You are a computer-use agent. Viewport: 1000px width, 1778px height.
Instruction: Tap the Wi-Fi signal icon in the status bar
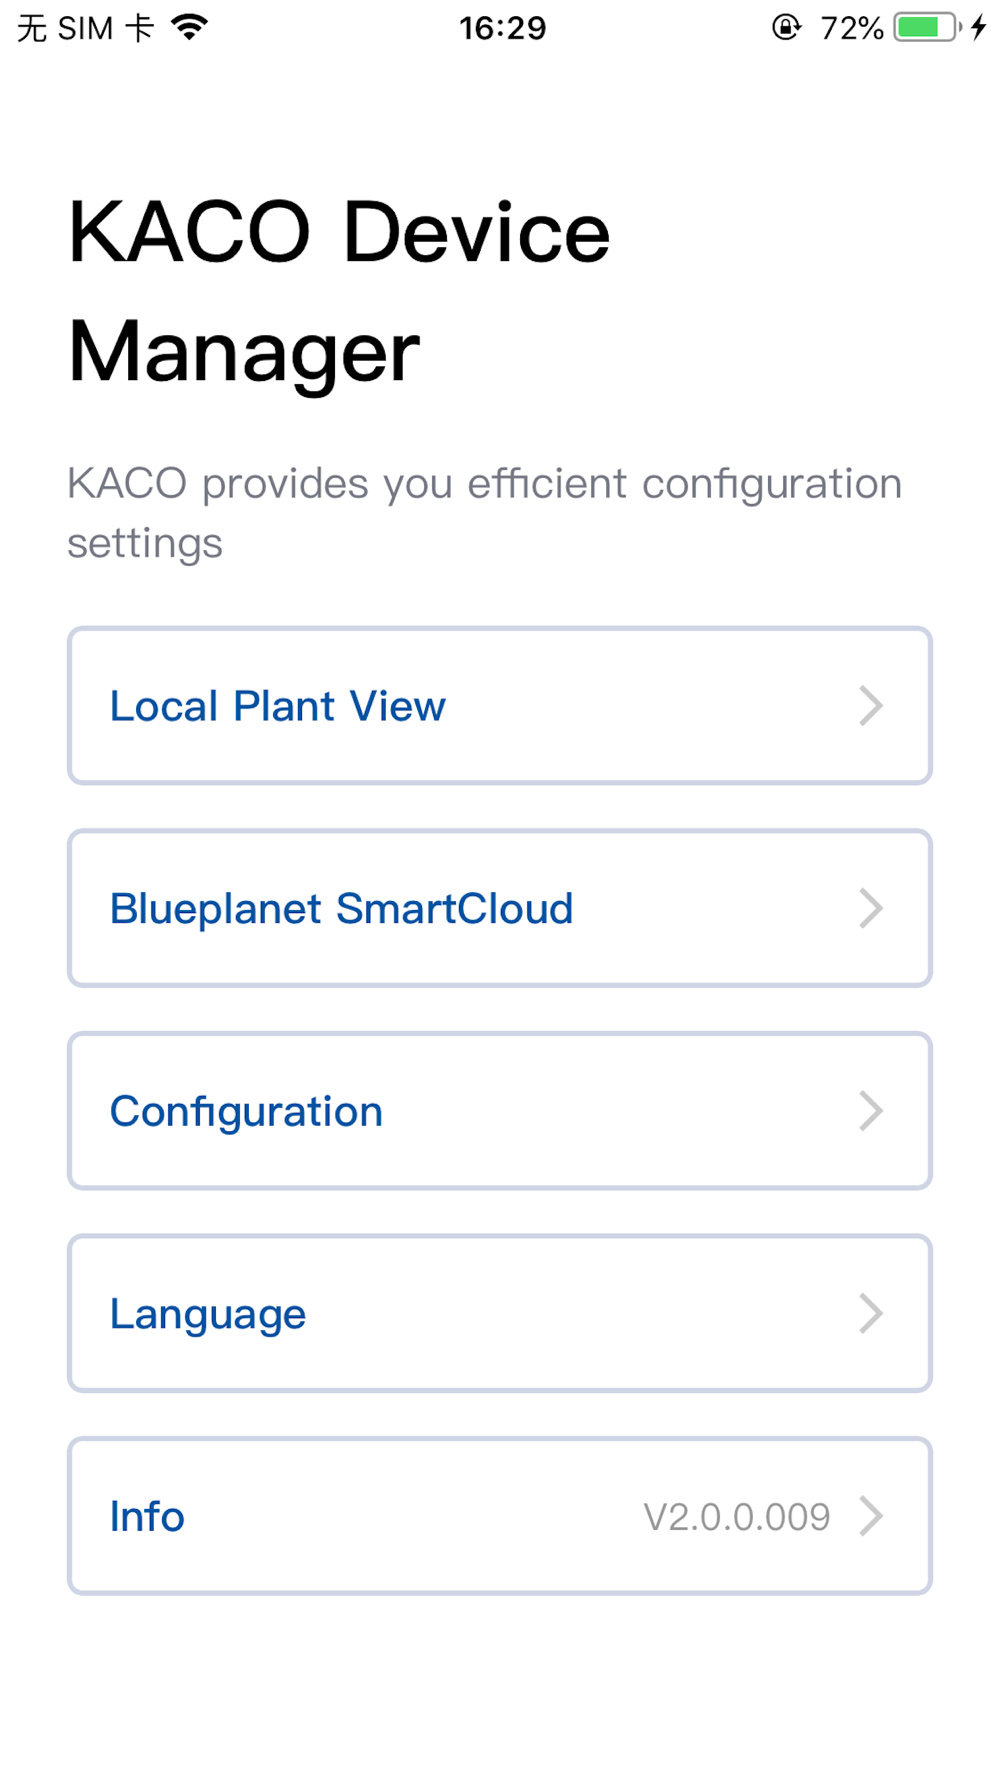(190, 27)
